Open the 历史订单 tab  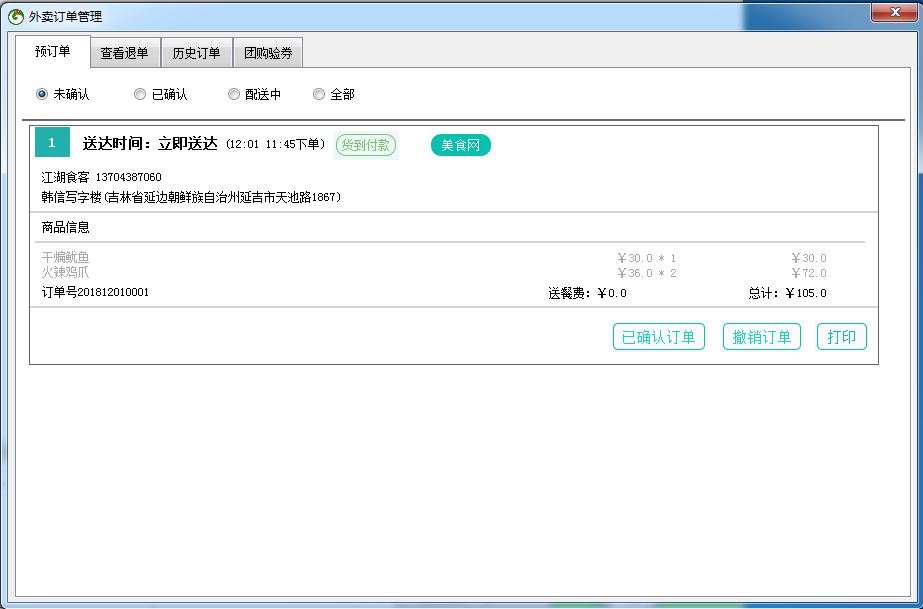point(197,54)
